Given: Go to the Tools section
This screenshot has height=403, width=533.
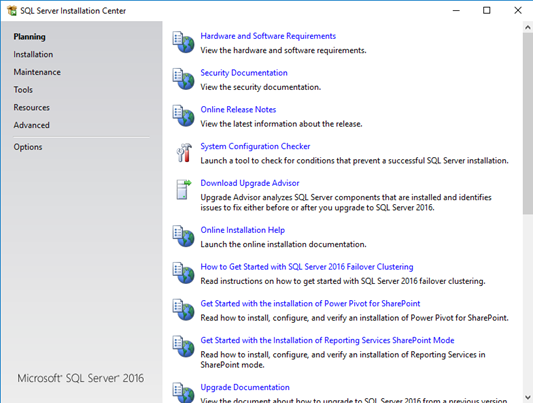Looking at the screenshot, I should click(x=23, y=90).
